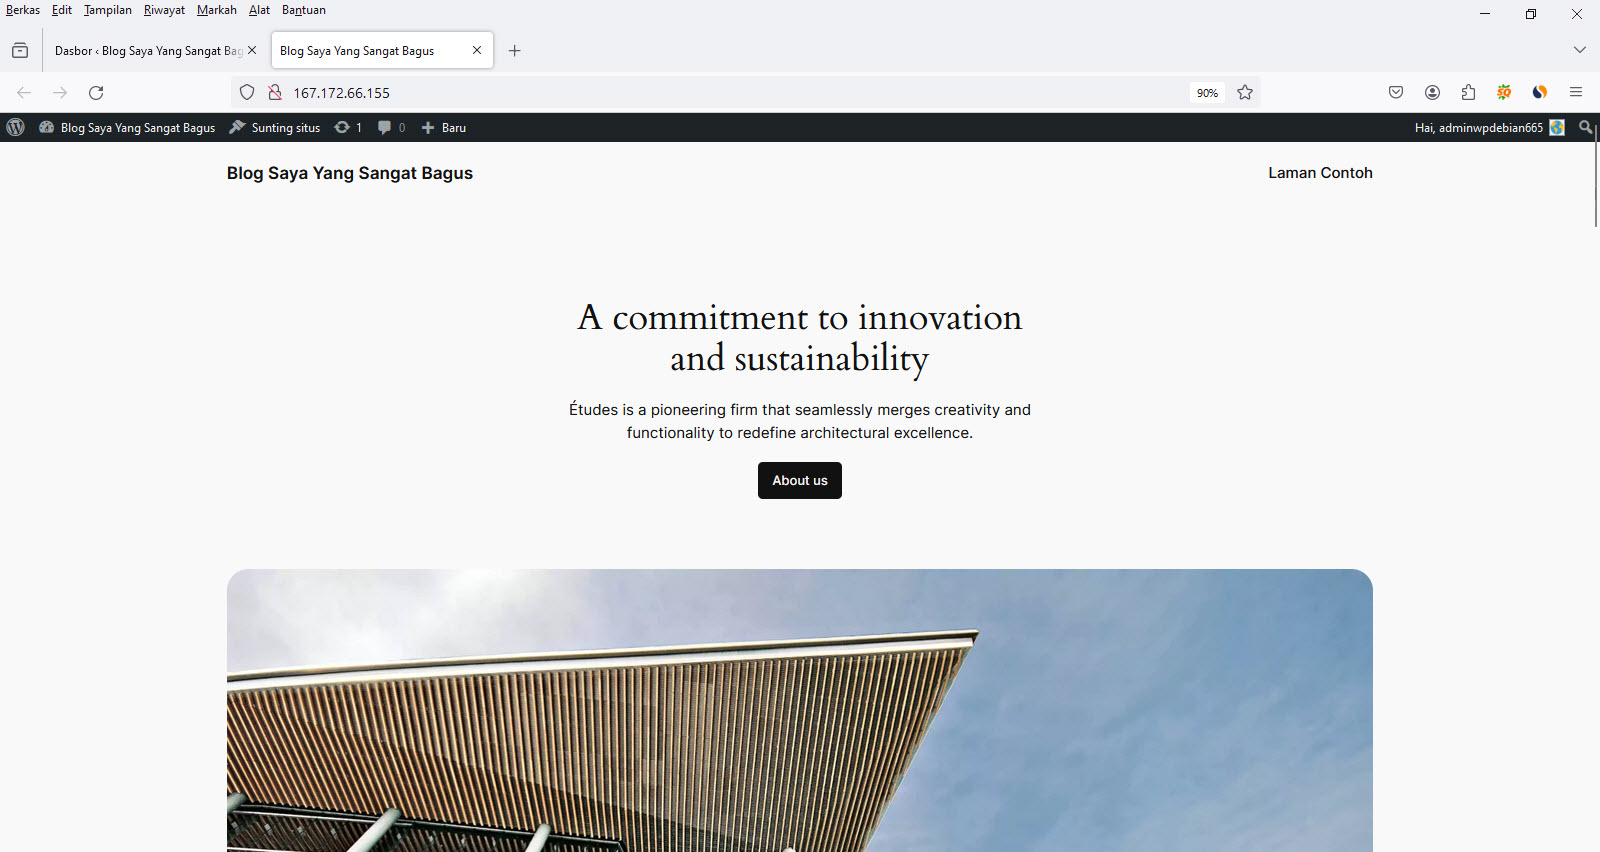Viewport: 1600px width, 852px height.
Task: Click the address bar URL field
Action: [x=700, y=93]
